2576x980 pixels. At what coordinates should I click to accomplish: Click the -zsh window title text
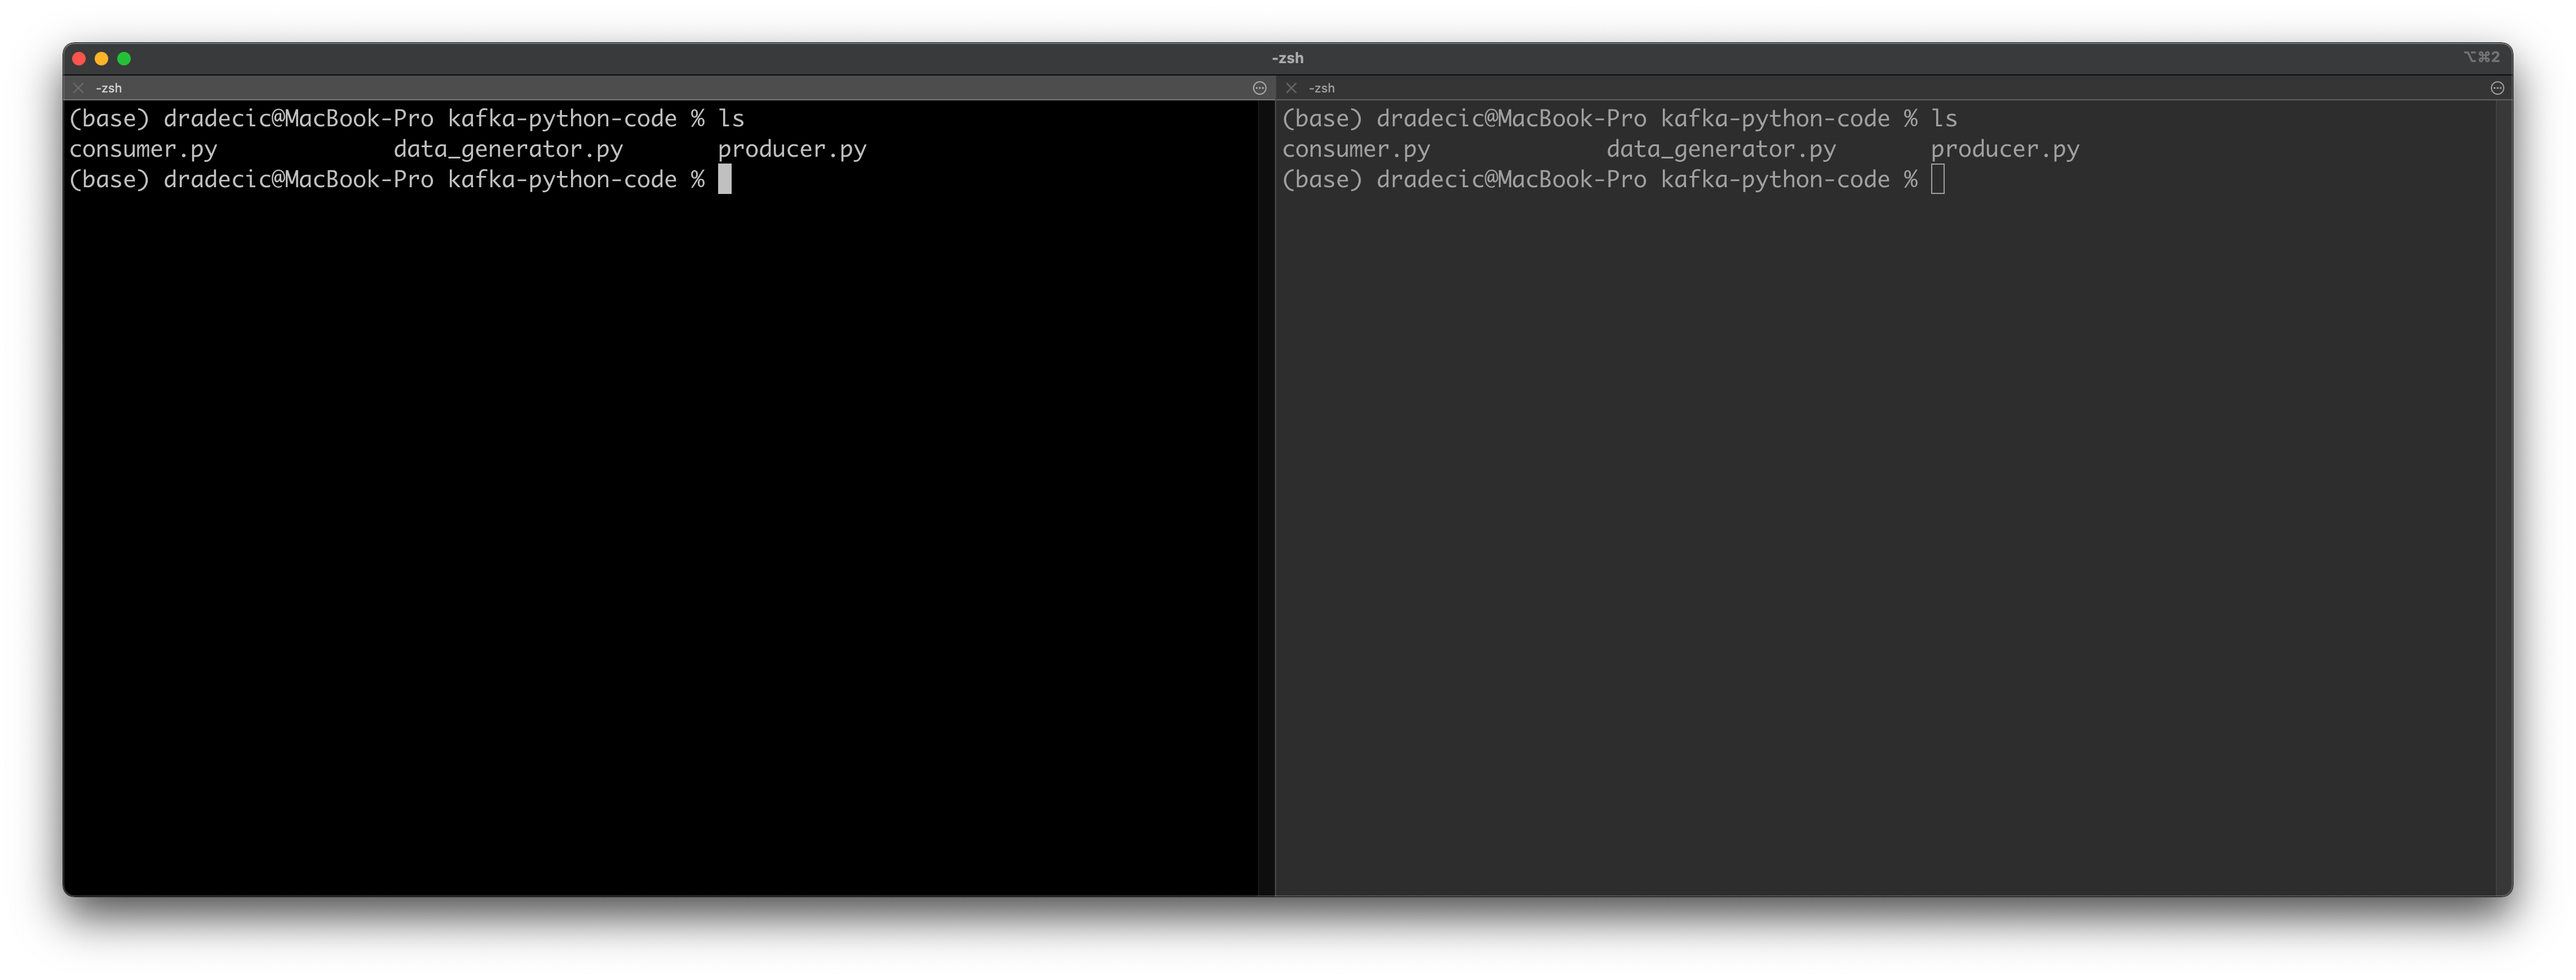tap(1288, 57)
